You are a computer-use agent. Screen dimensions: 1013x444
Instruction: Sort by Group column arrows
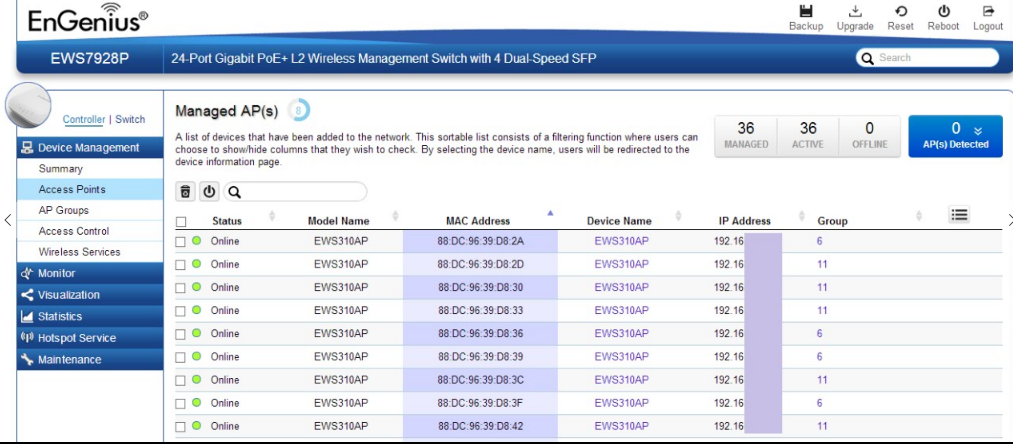[x=919, y=215]
